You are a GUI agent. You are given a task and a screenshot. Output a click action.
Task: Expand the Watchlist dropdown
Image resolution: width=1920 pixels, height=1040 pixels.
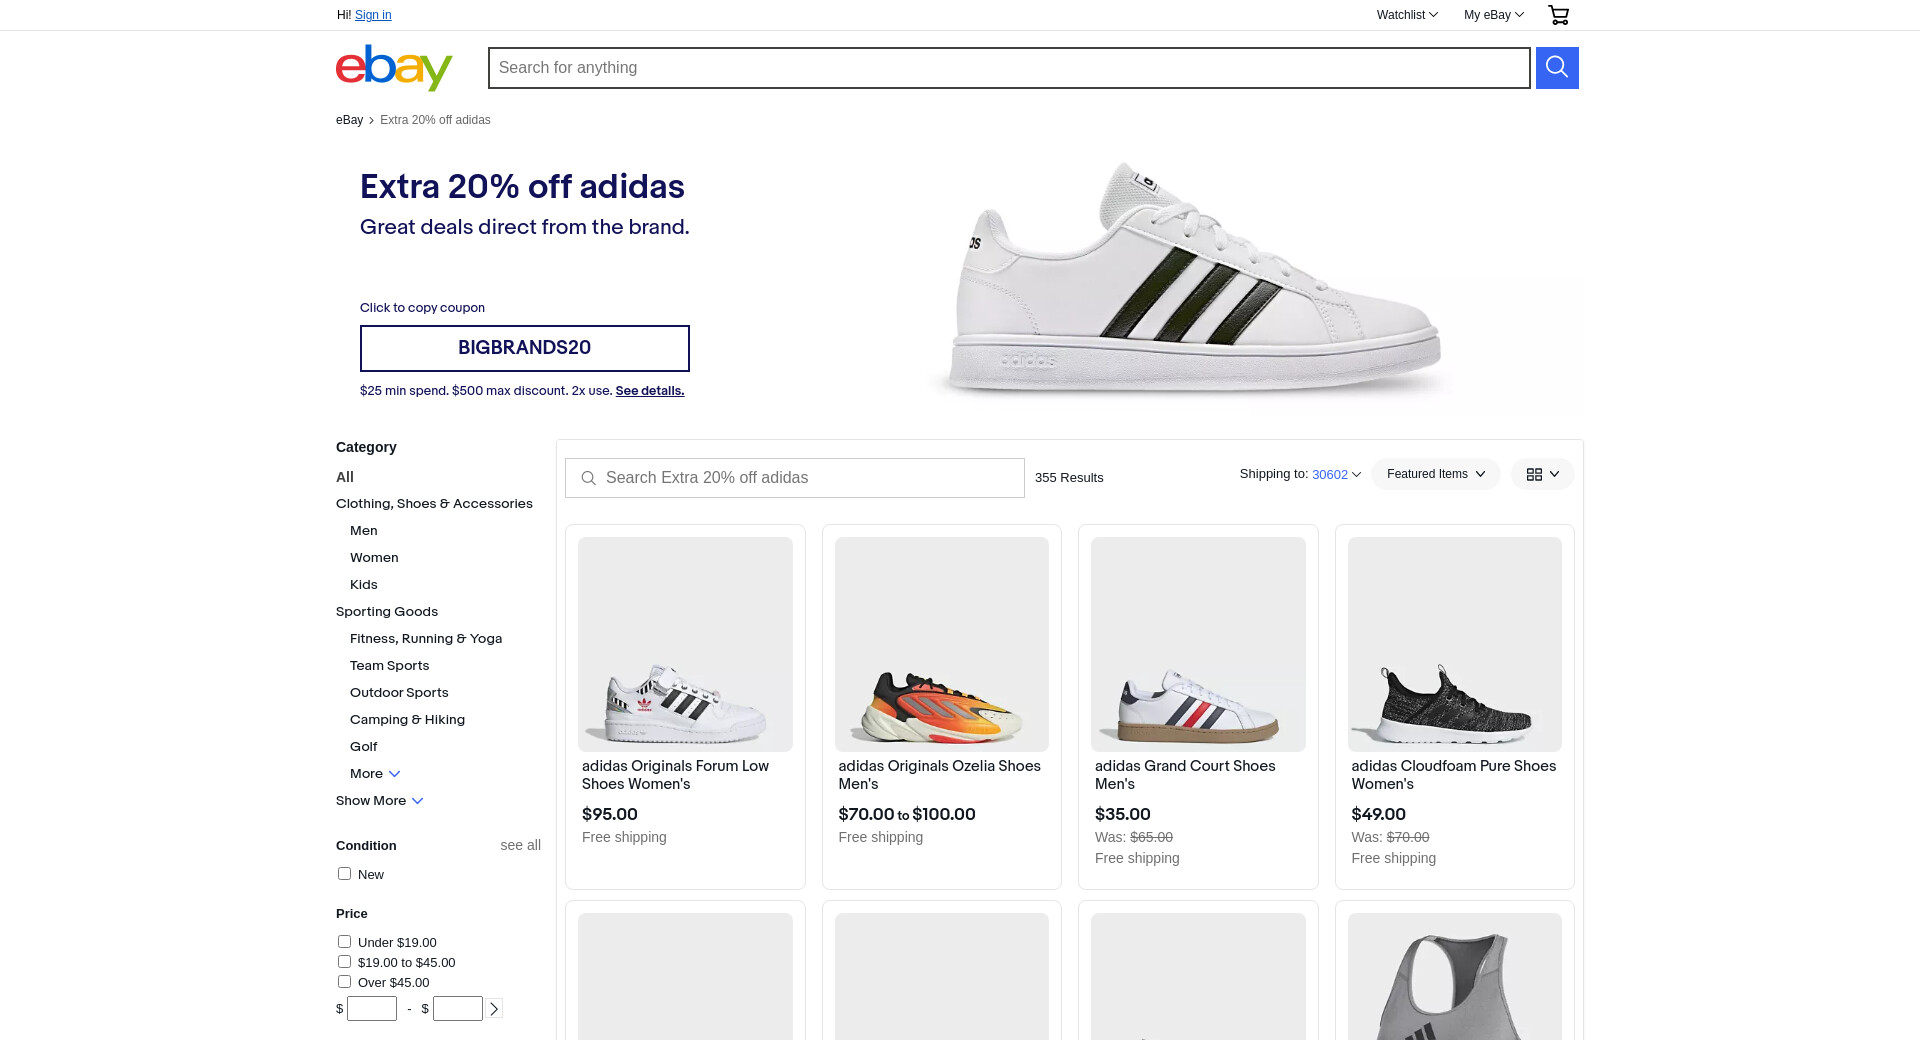pyautogui.click(x=1406, y=15)
